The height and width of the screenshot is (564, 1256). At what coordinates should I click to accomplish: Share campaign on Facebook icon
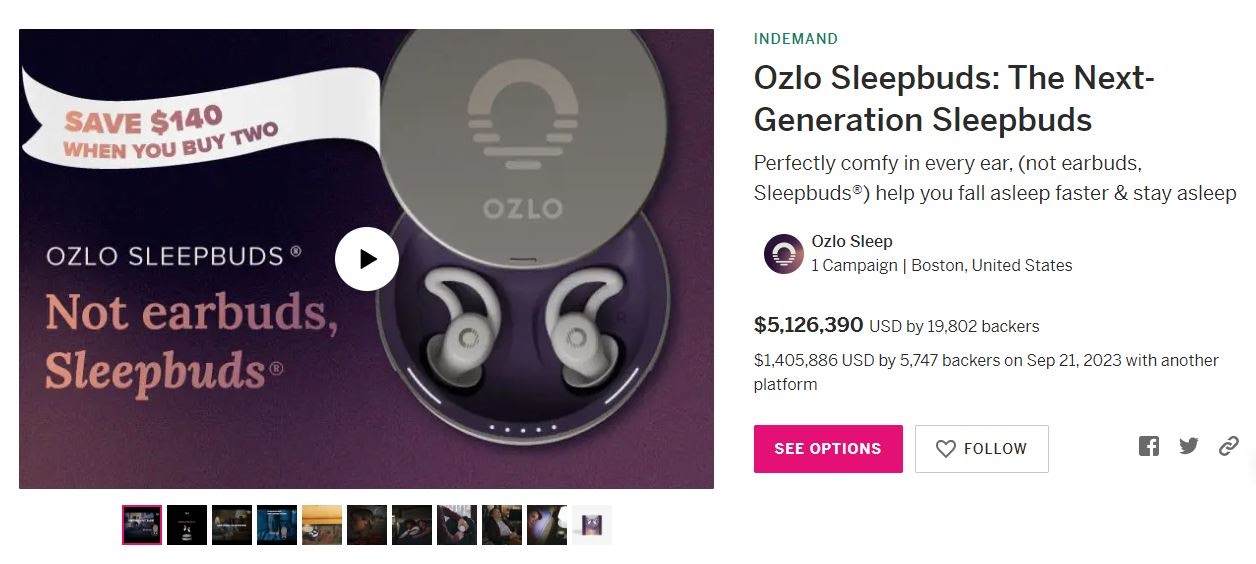[x=1149, y=446]
